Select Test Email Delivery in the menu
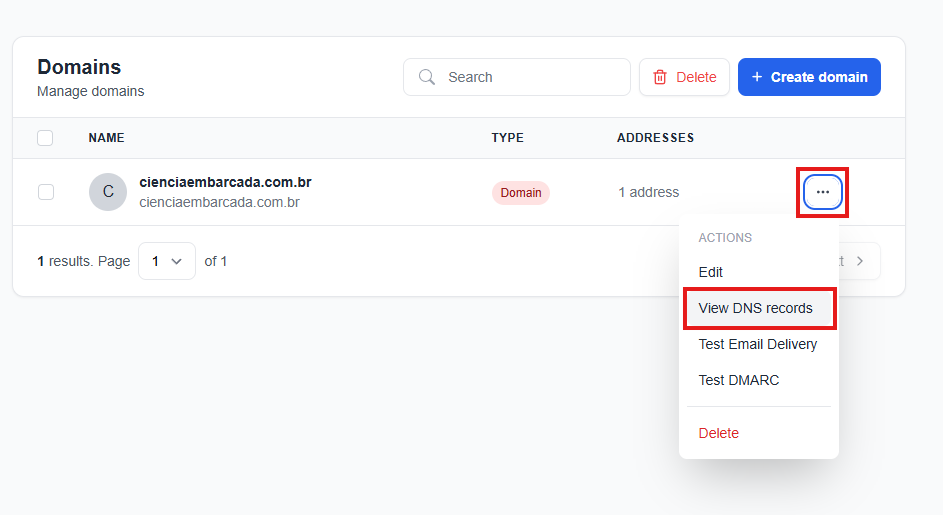Screen dimensions: 943x515 [758, 344]
